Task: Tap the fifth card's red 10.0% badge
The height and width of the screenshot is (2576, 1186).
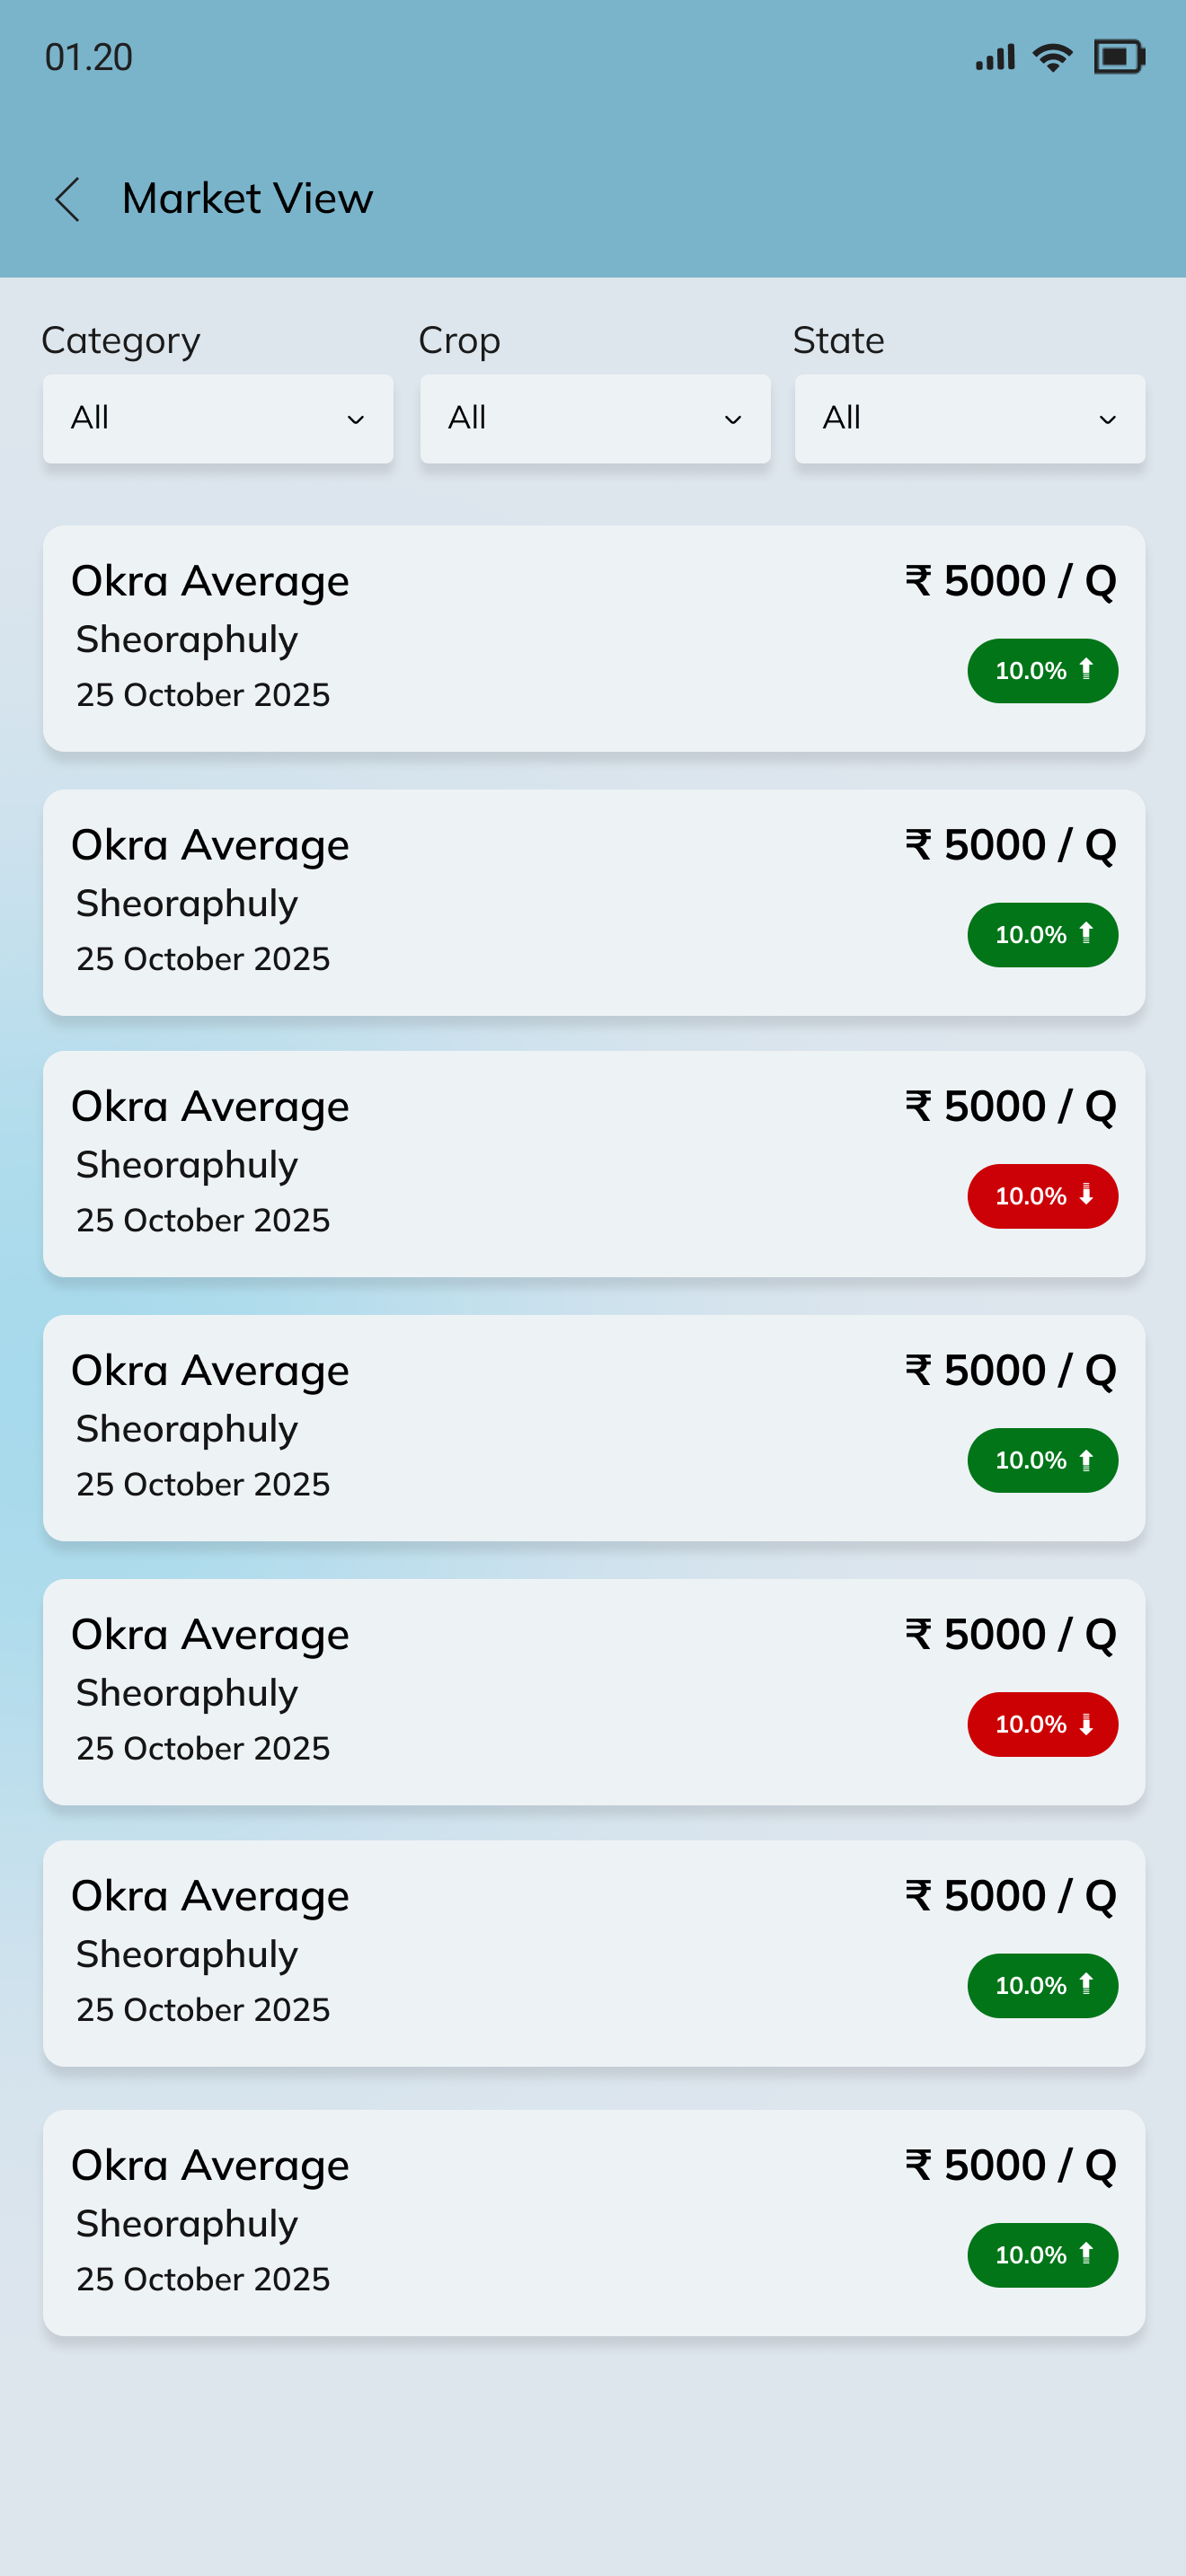Action: pos(1042,1724)
